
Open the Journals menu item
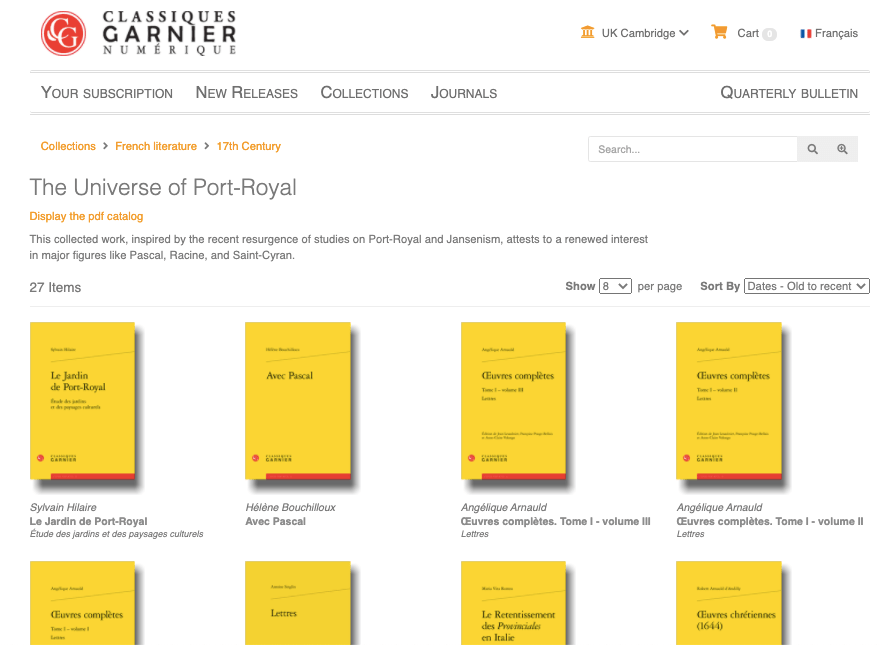click(x=463, y=92)
